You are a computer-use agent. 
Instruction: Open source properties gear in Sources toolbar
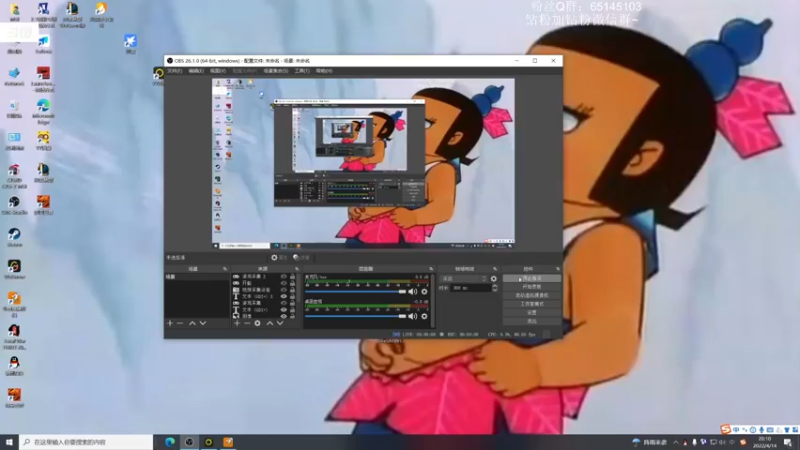click(258, 323)
